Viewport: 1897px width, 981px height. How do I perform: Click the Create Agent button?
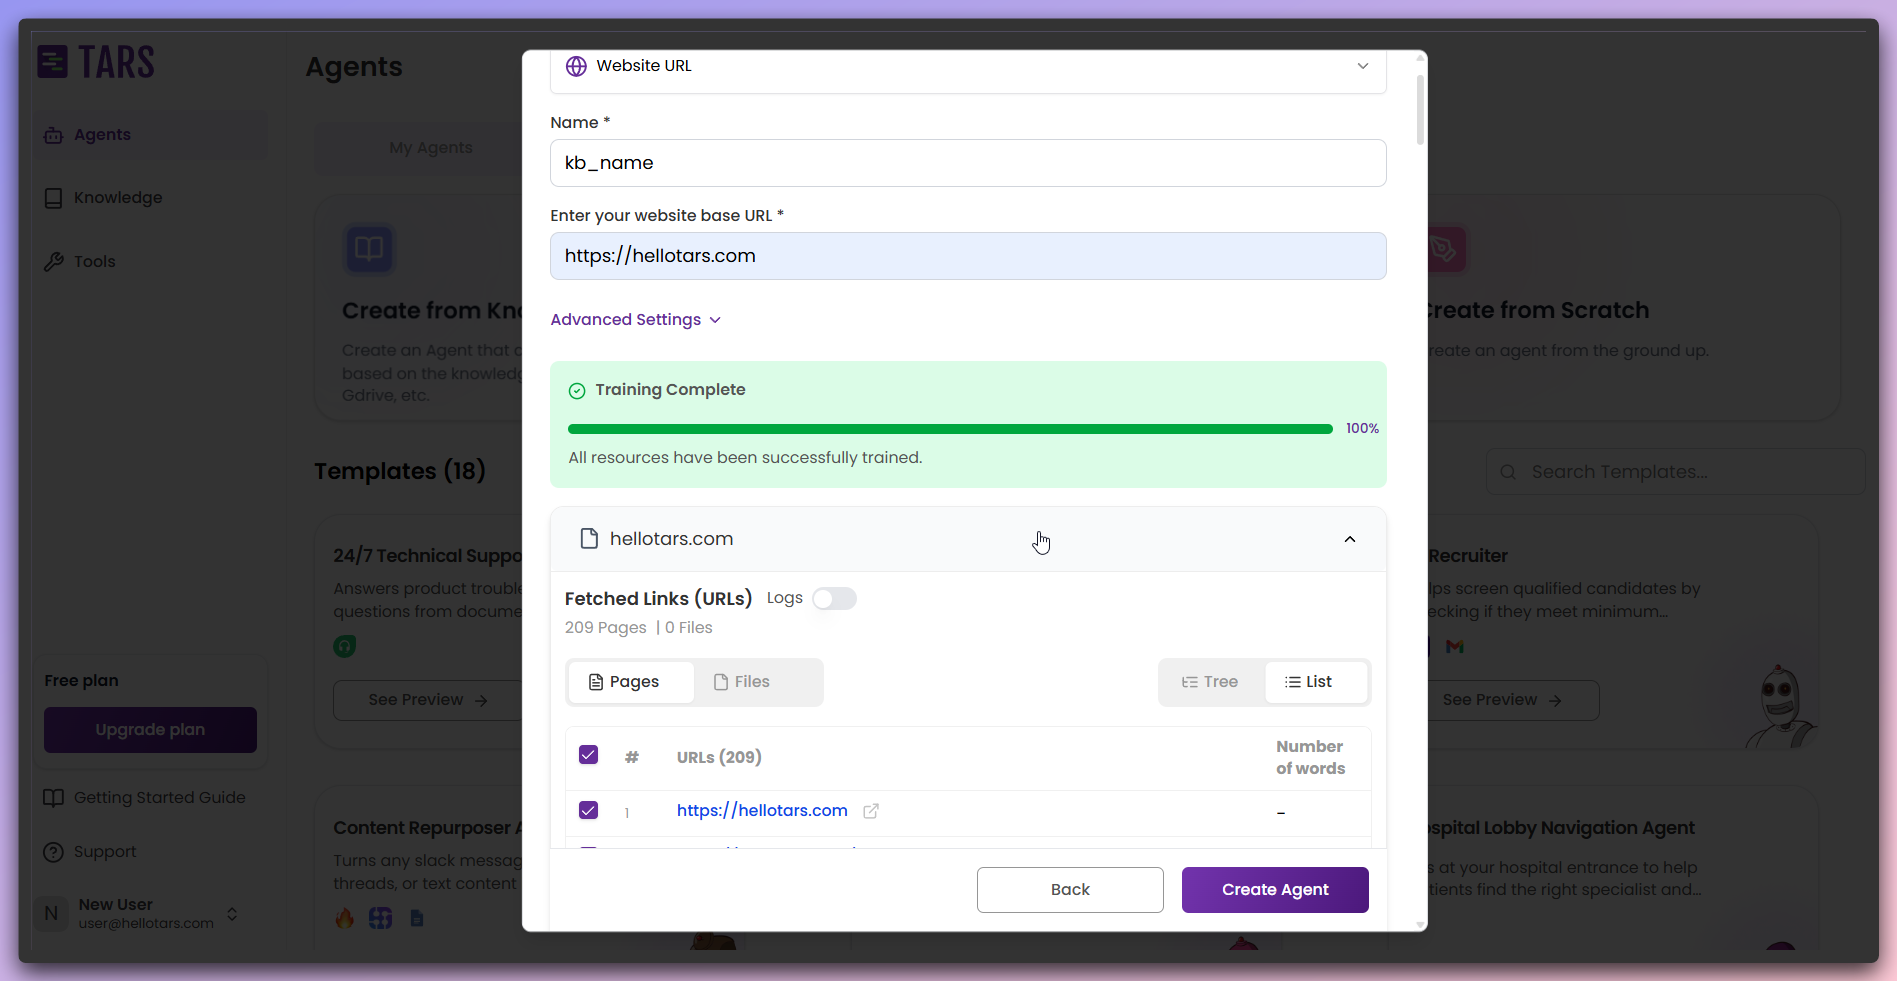click(x=1275, y=890)
